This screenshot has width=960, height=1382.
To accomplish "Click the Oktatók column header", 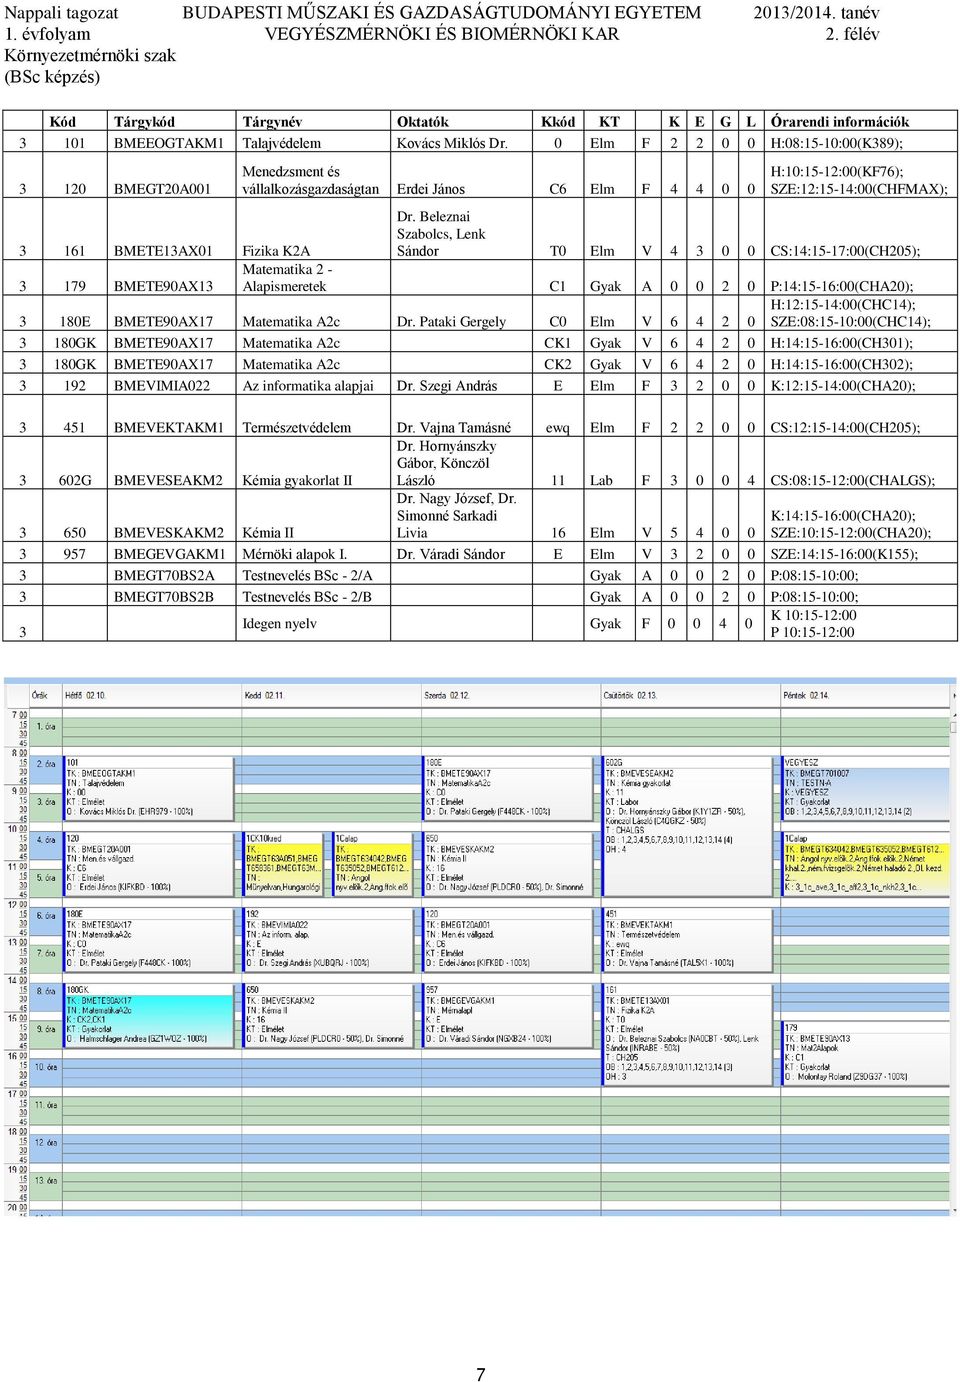I will pyautogui.click(x=423, y=122).
